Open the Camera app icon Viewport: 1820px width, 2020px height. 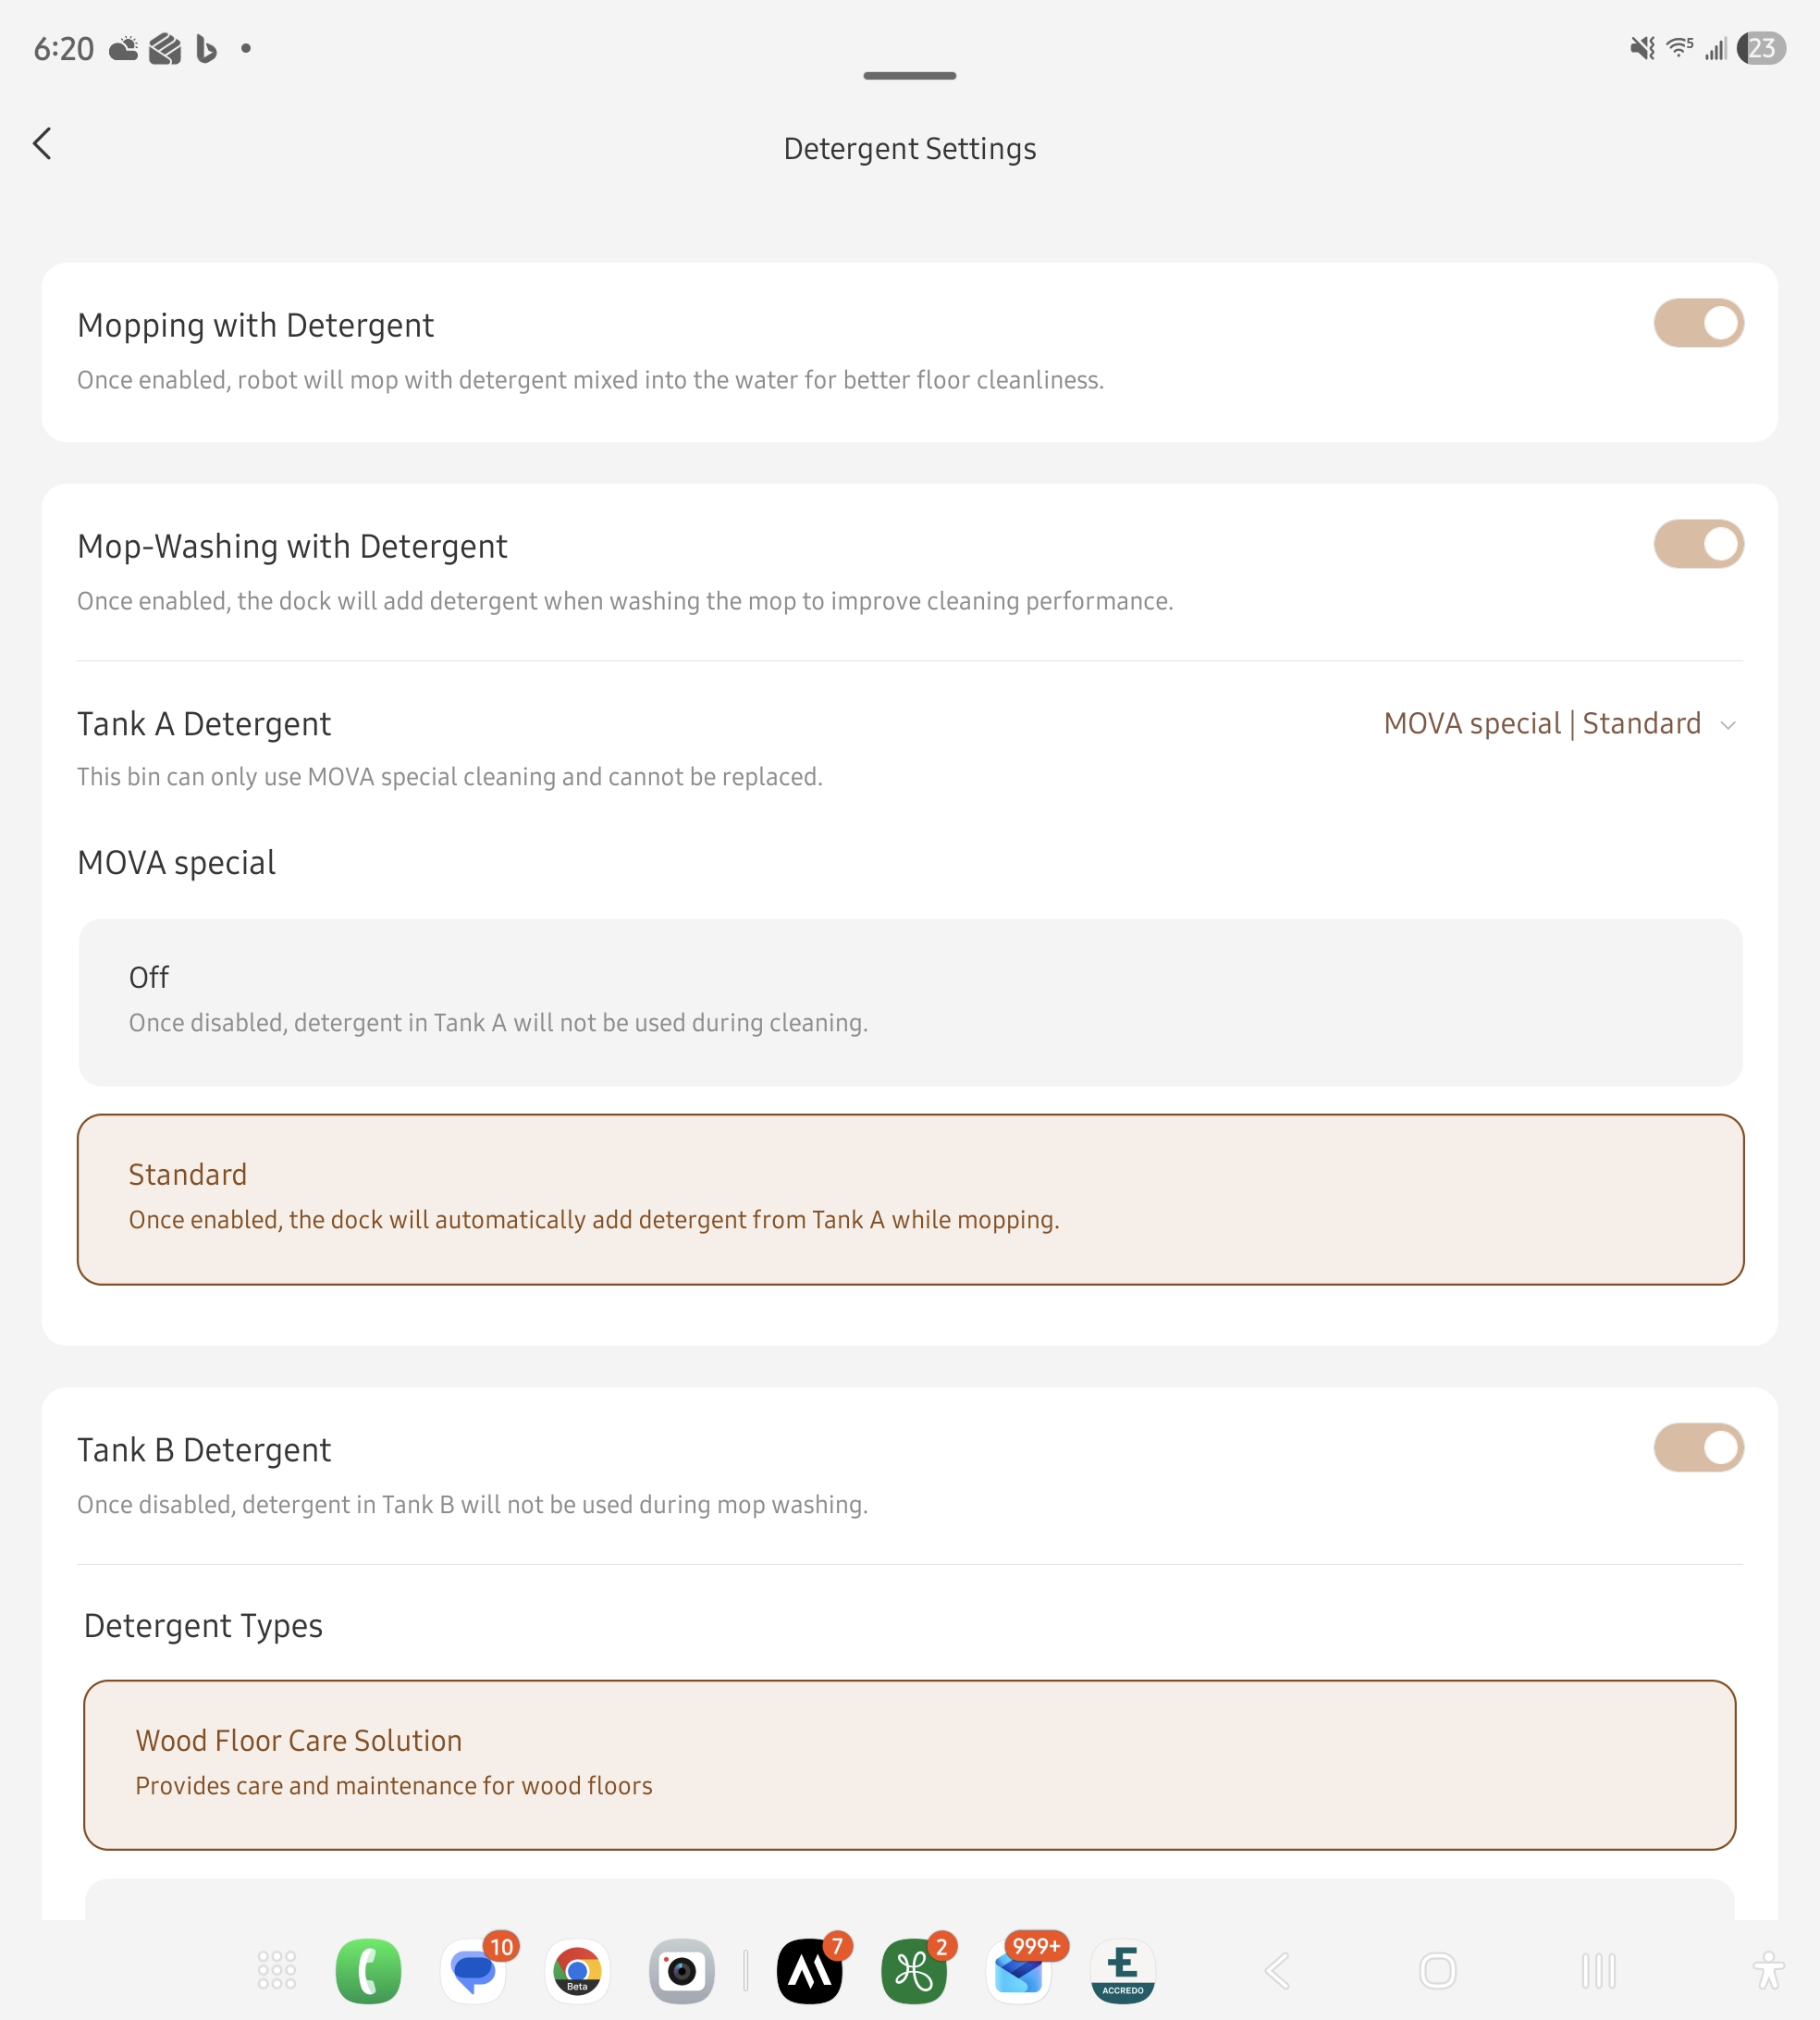(x=682, y=1971)
